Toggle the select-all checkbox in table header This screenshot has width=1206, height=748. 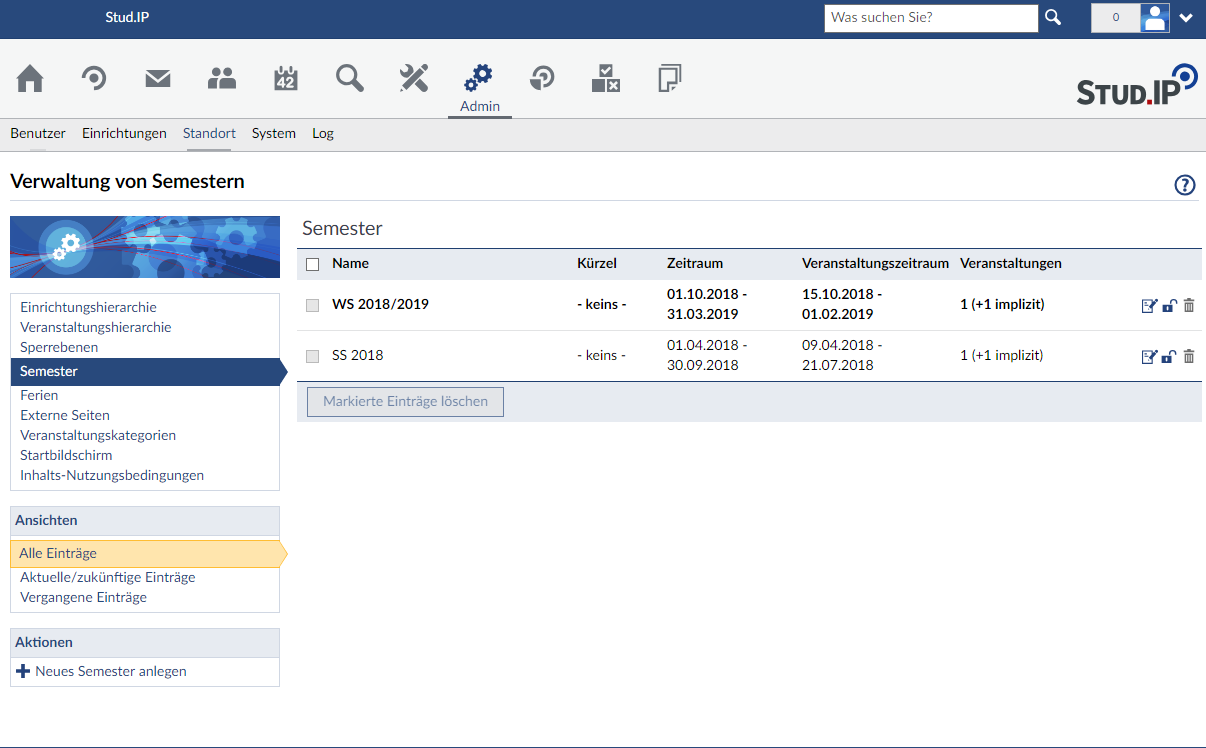(313, 264)
